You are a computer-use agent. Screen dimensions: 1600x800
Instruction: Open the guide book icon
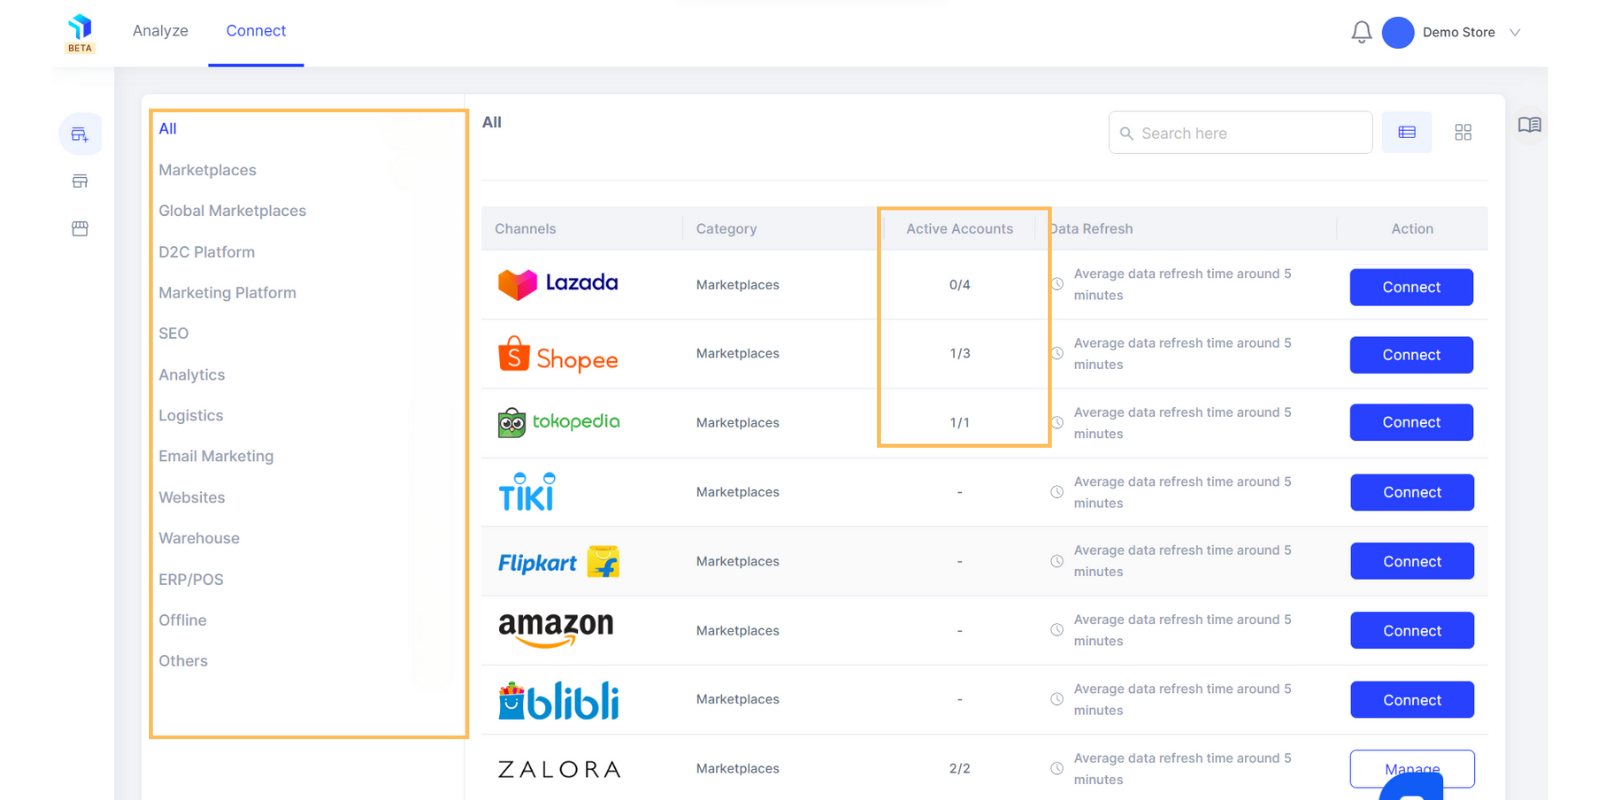(1529, 125)
